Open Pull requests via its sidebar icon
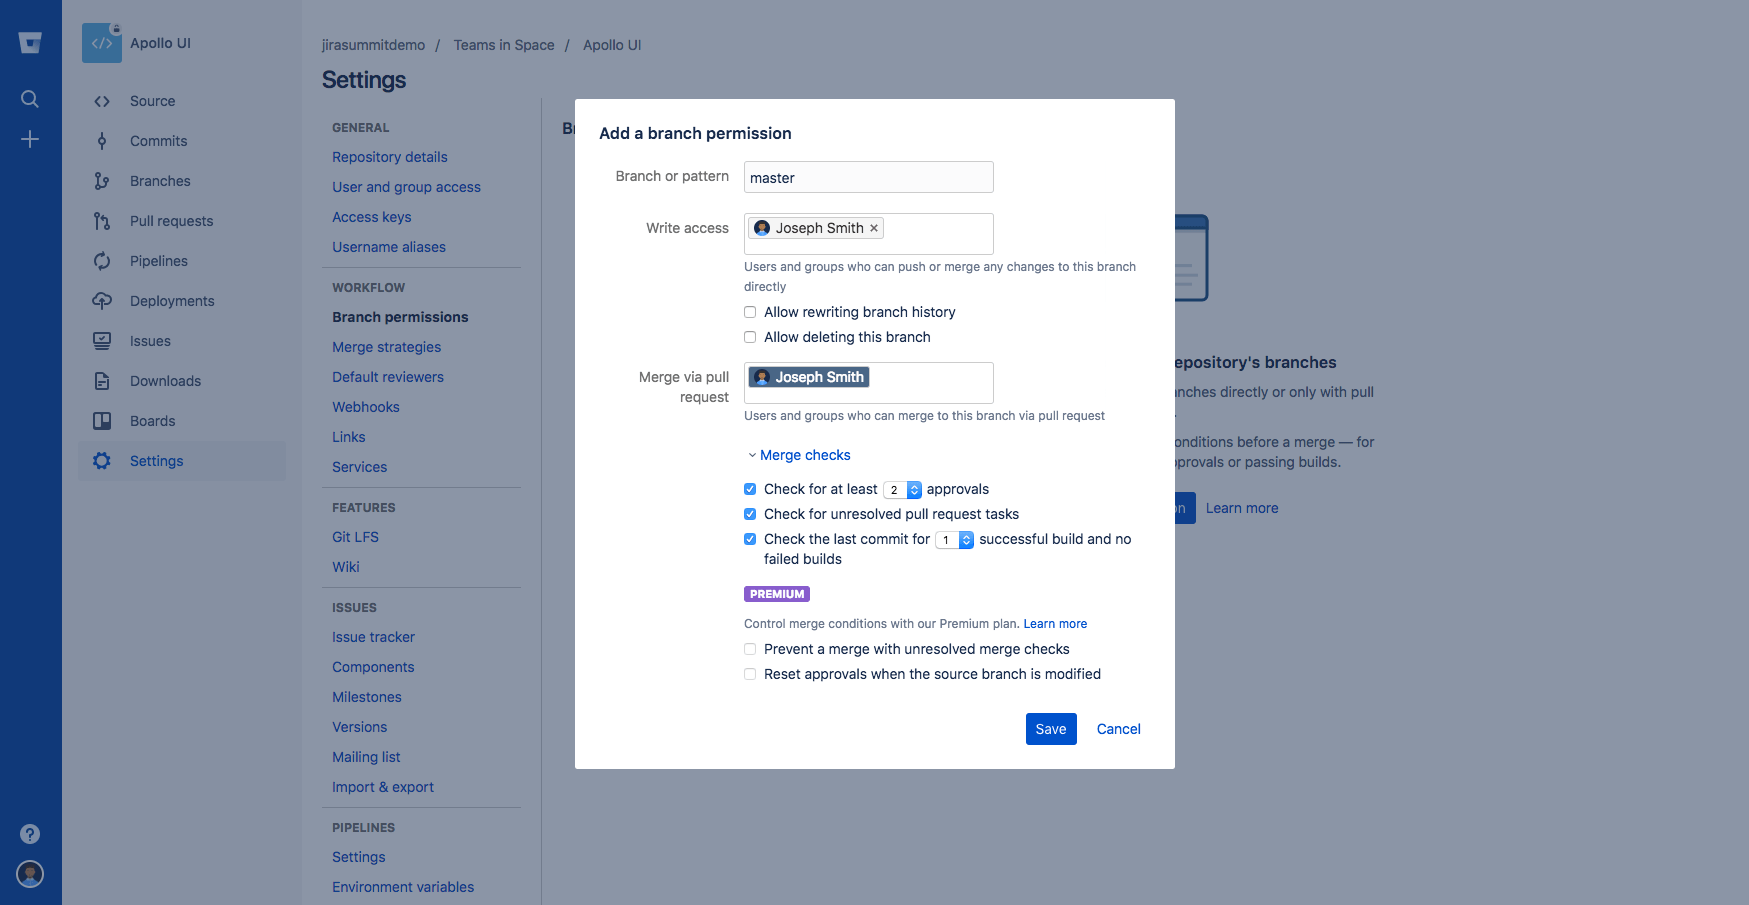This screenshot has width=1749, height=905. 101,221
